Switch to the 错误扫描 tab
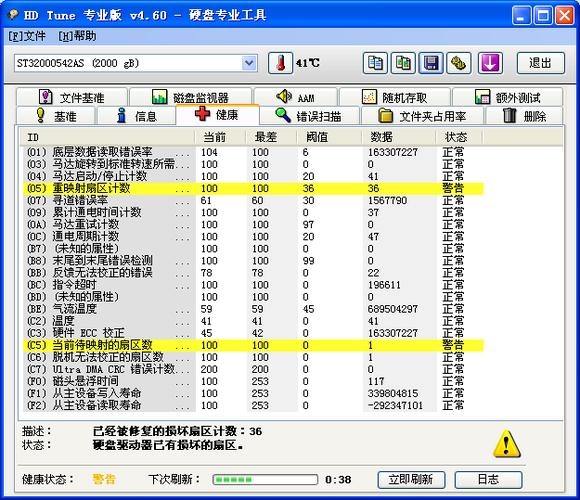The image size is (580, 500). (x=309, y=116)
